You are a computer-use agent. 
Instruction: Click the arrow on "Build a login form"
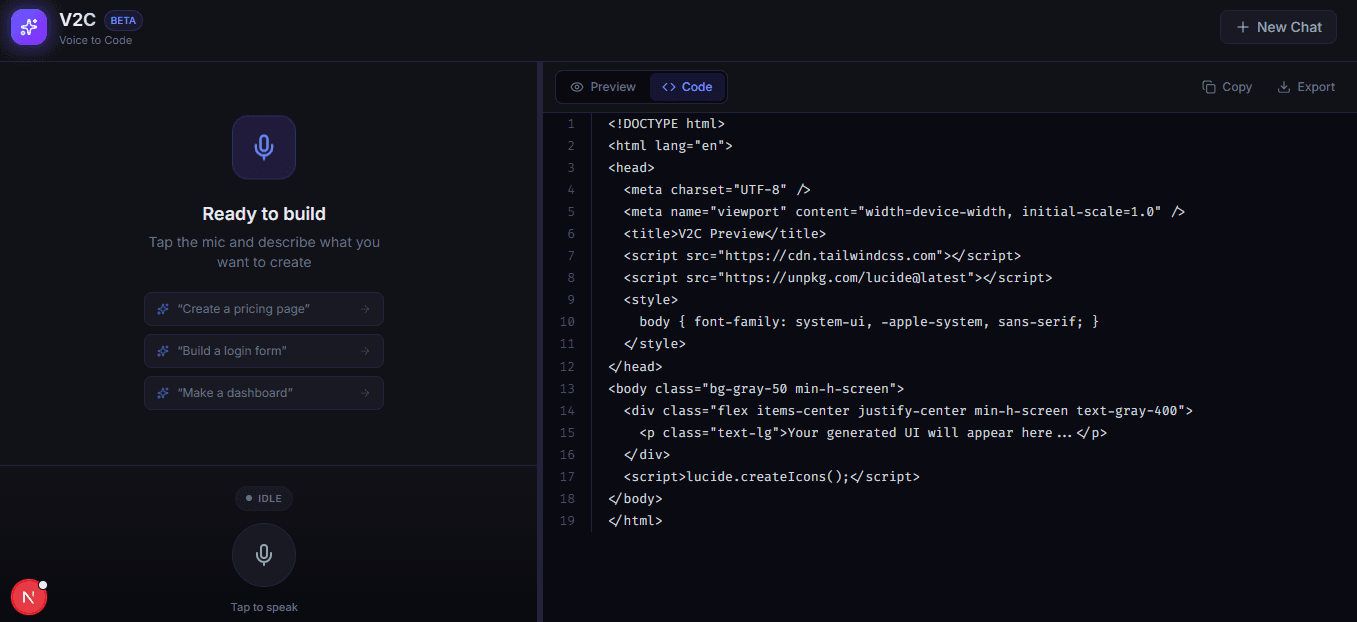coord(365,351)
